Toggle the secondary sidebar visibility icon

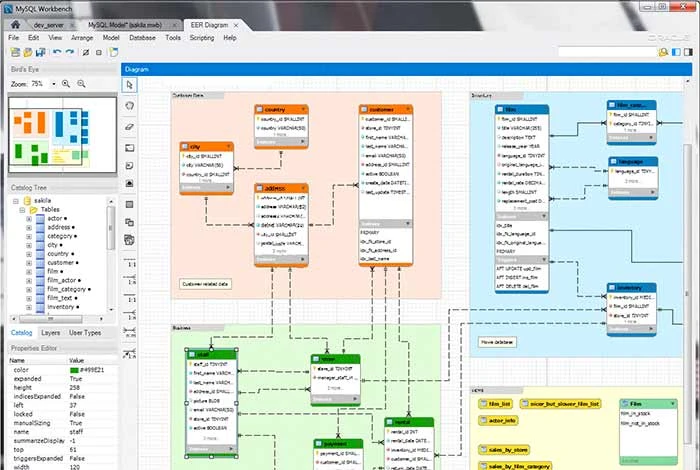[688, 52]
